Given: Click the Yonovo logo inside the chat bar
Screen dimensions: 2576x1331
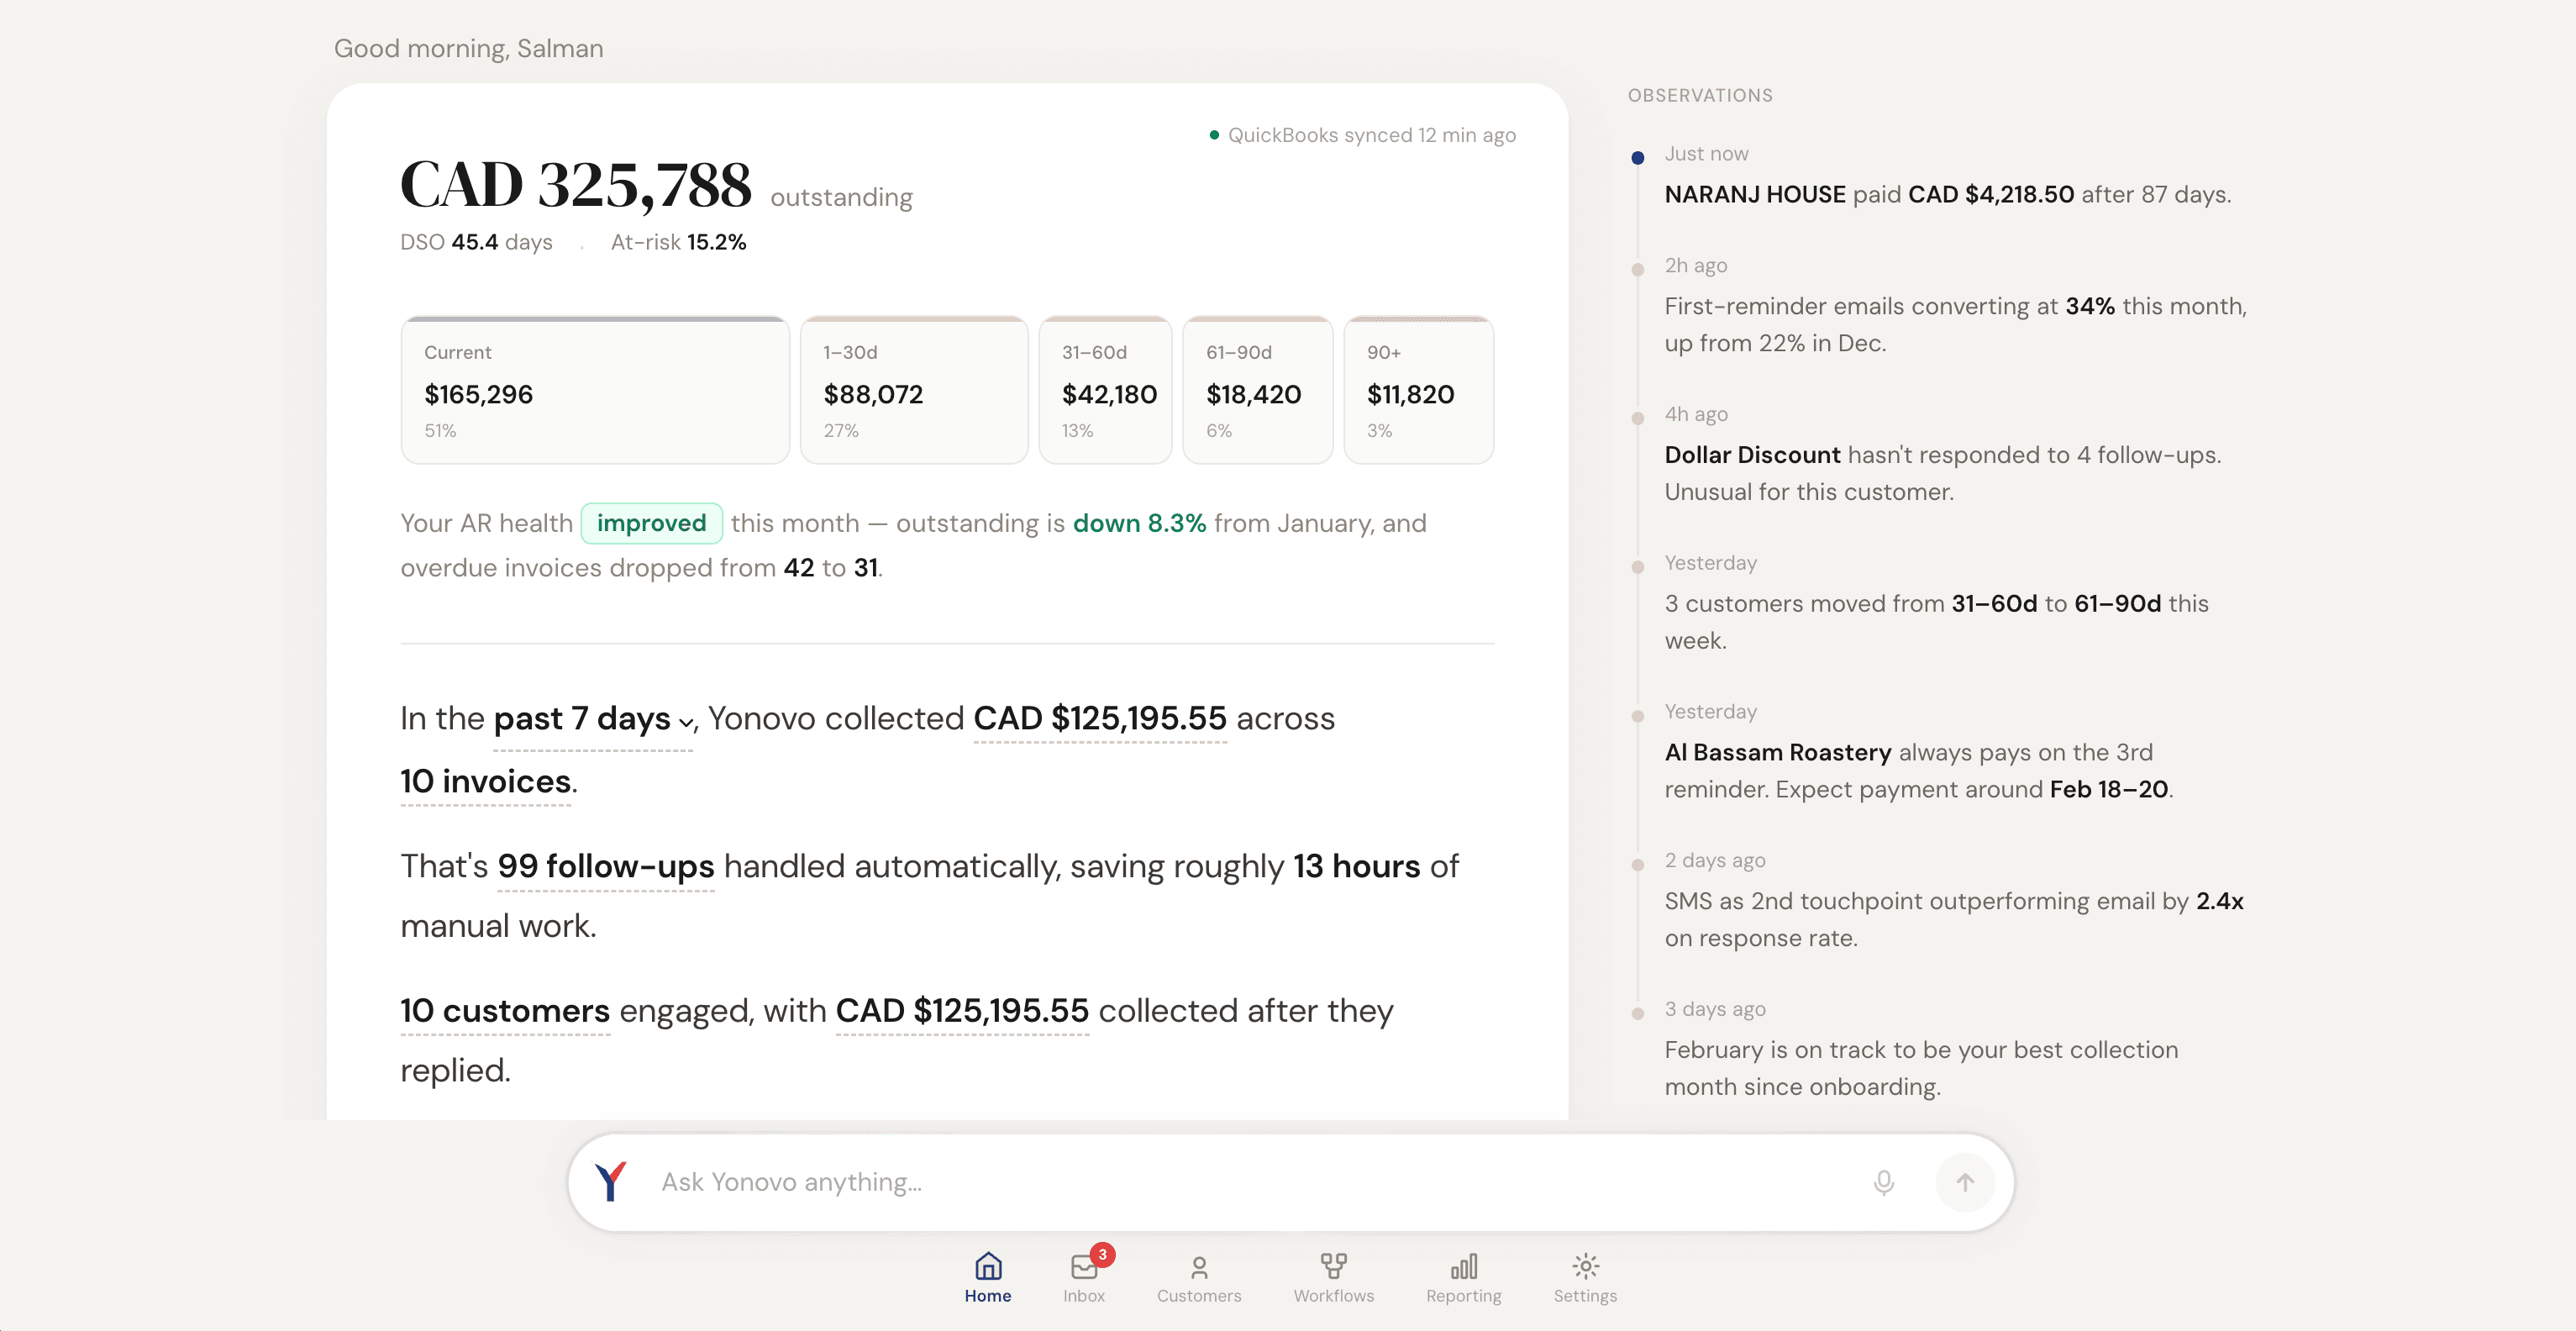Looking at the screenshot, I should click(x=612, y=1182).
